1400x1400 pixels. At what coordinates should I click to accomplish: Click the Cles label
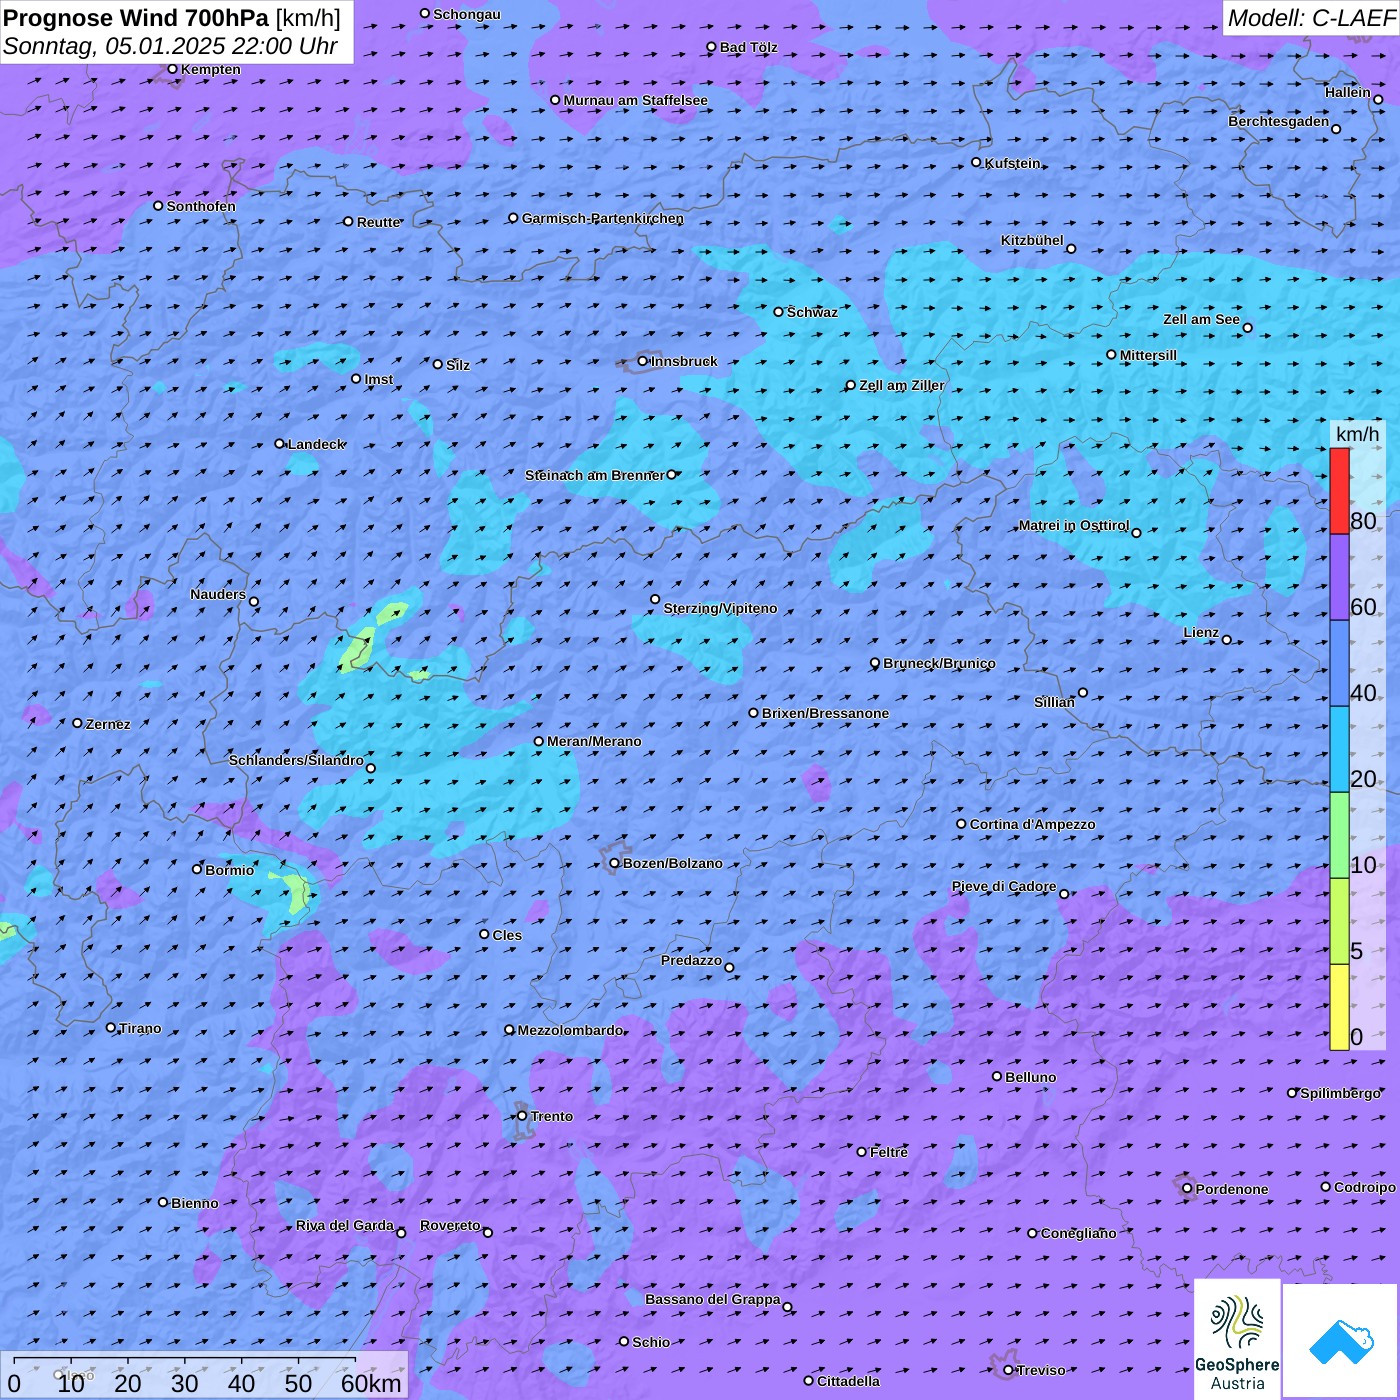(507, 935)
